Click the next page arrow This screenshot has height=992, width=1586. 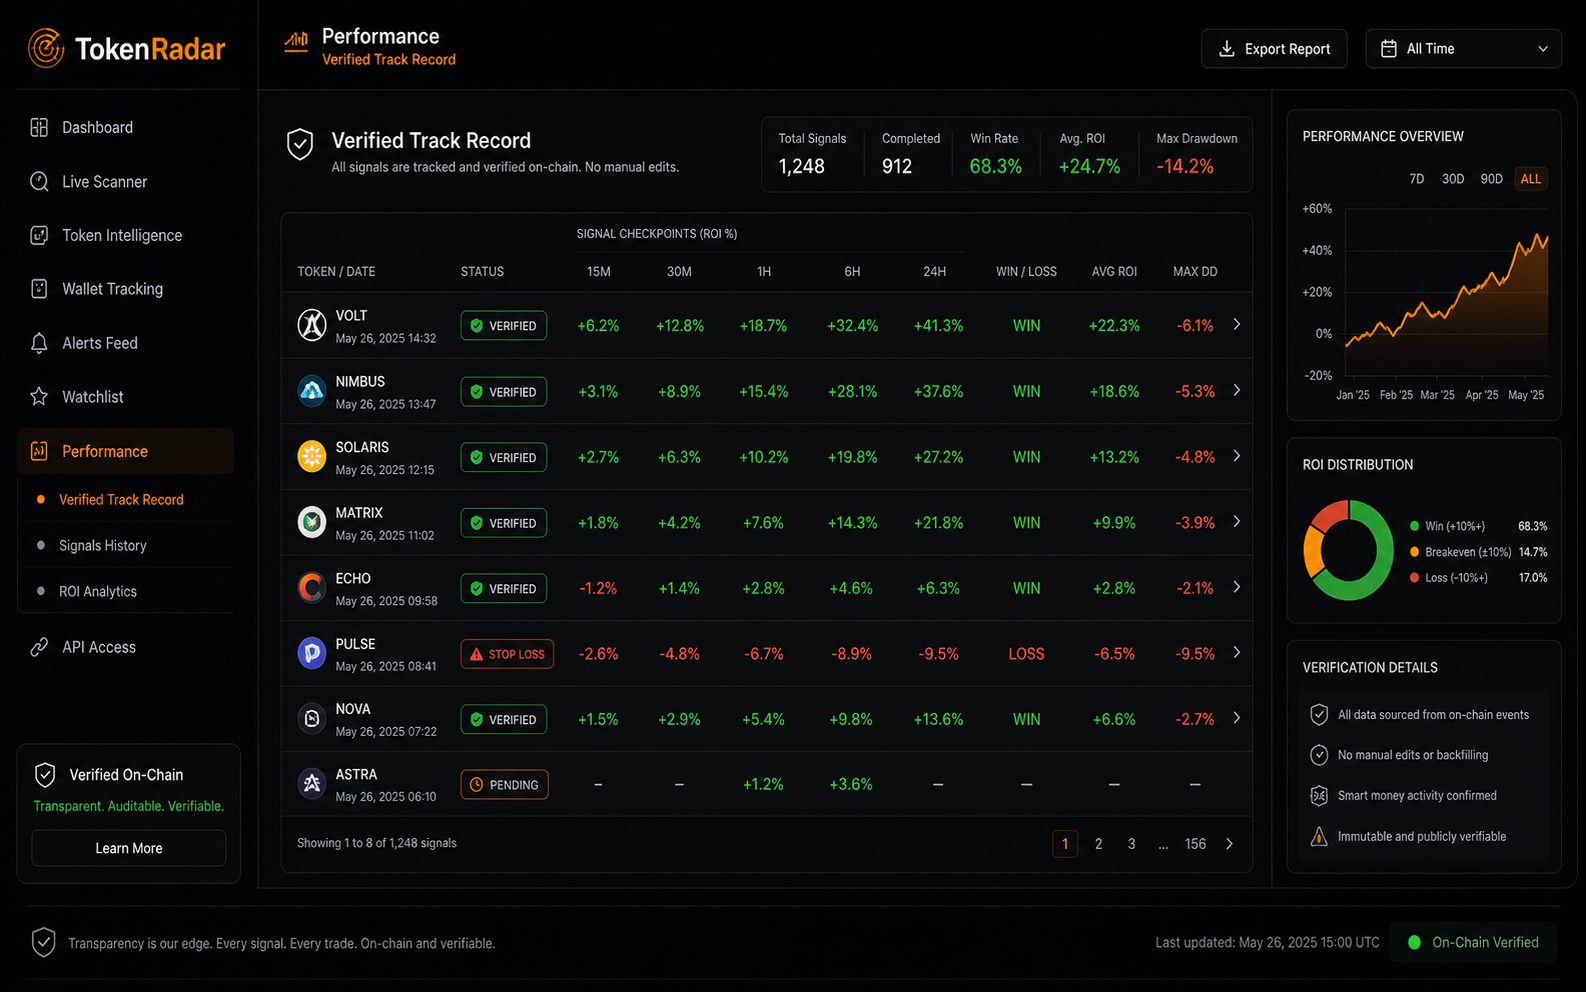pos(1229,844)
